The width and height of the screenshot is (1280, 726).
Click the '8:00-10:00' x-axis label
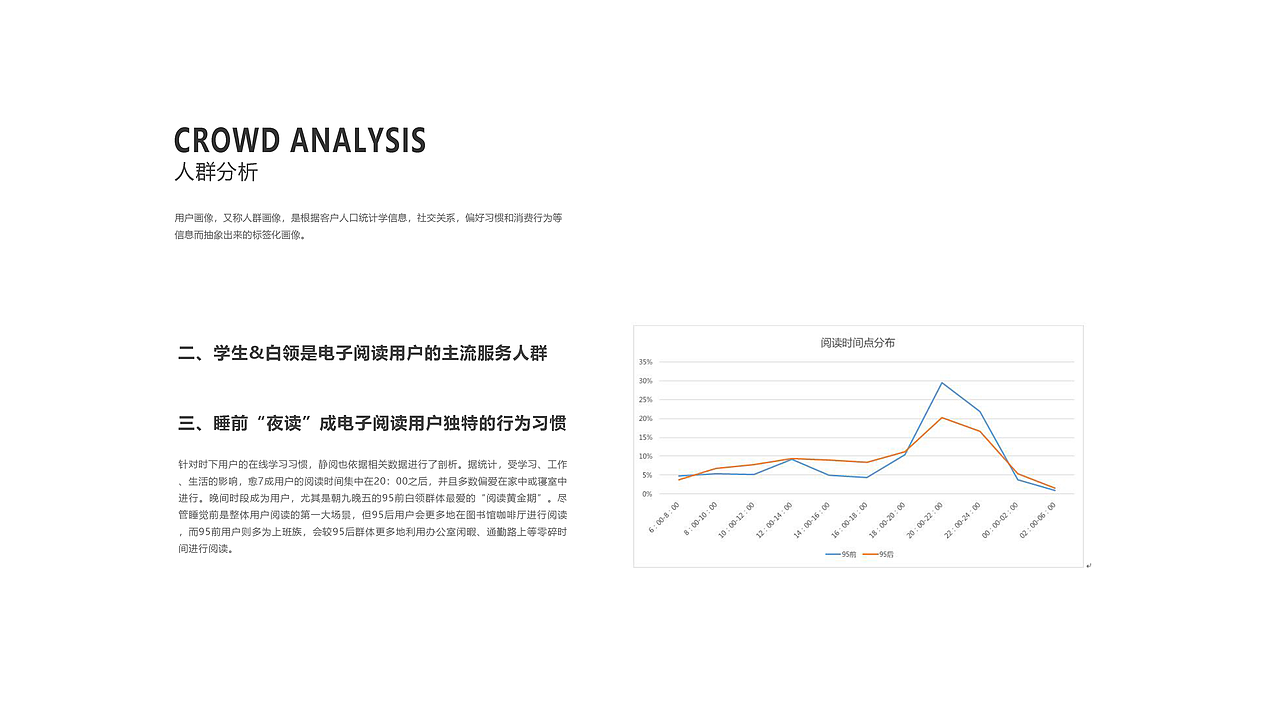(701, 519)
